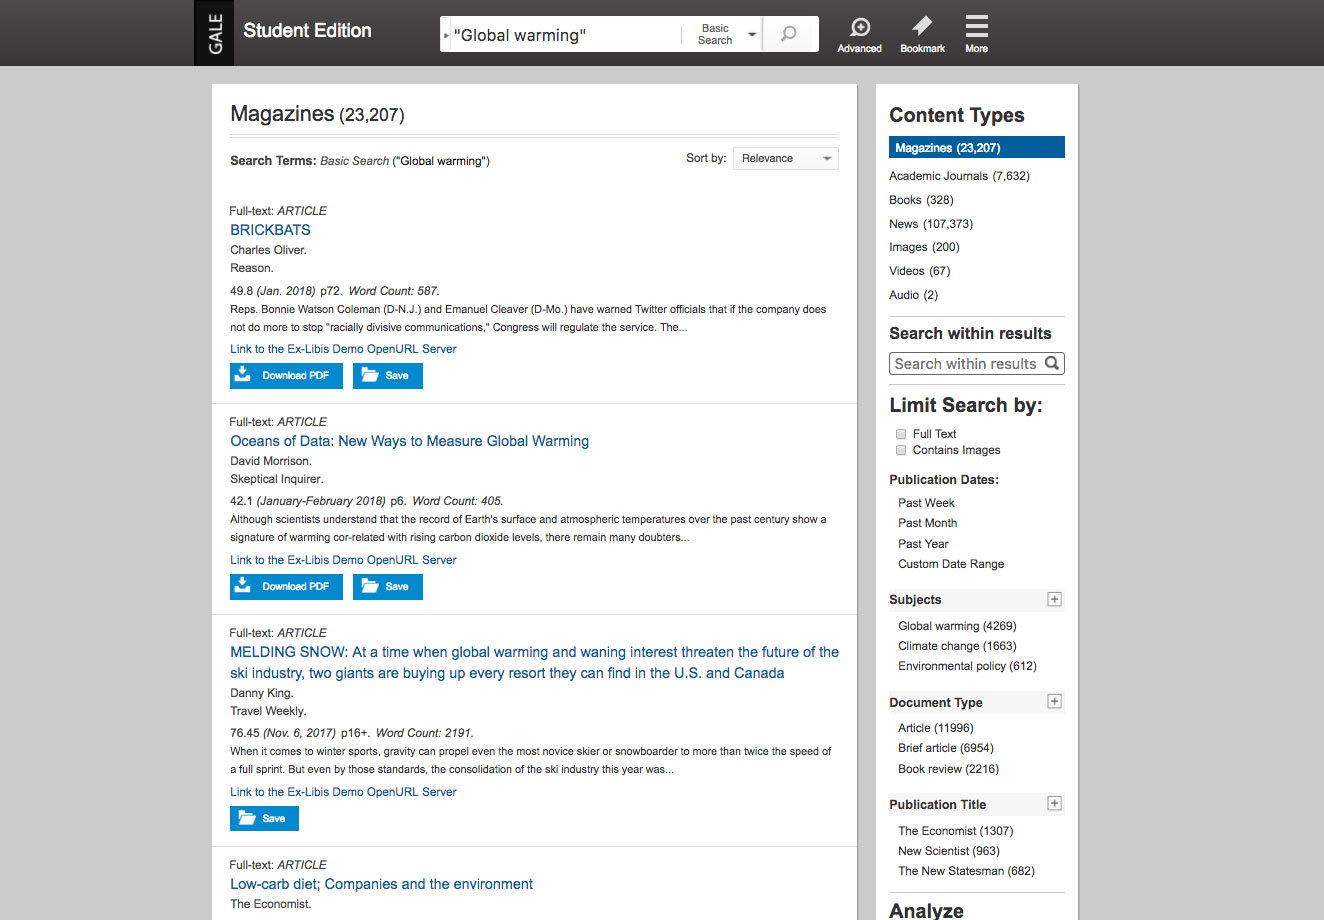The width and height of the screenshot is (1324, 920).
Task: Switch to Books content type
Action: point(921,200)
